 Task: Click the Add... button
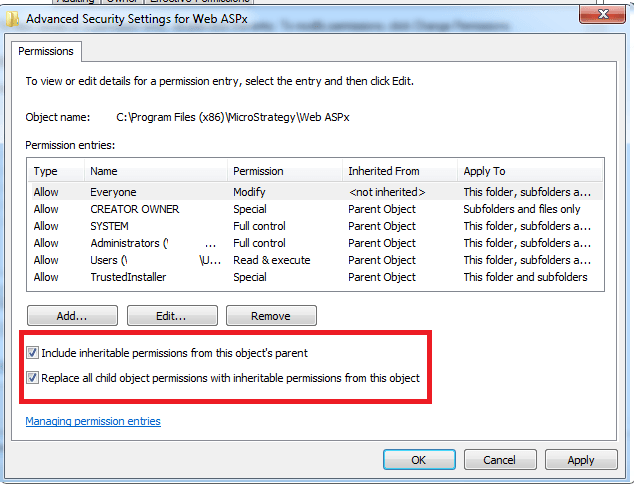72,316
